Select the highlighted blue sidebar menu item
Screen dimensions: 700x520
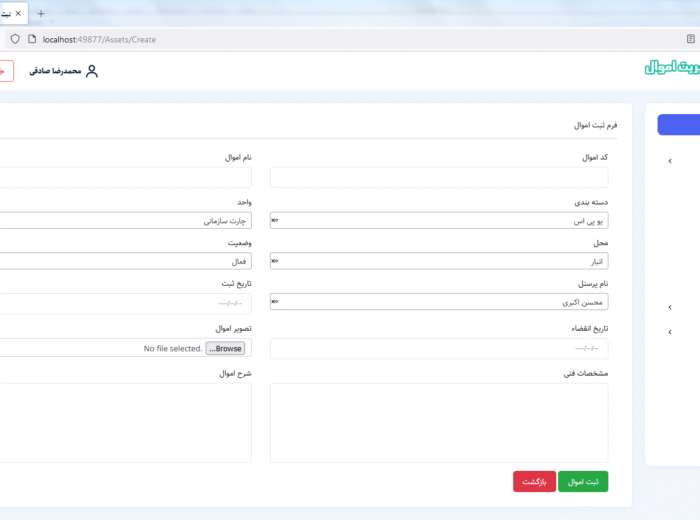(x=678, y=125)
